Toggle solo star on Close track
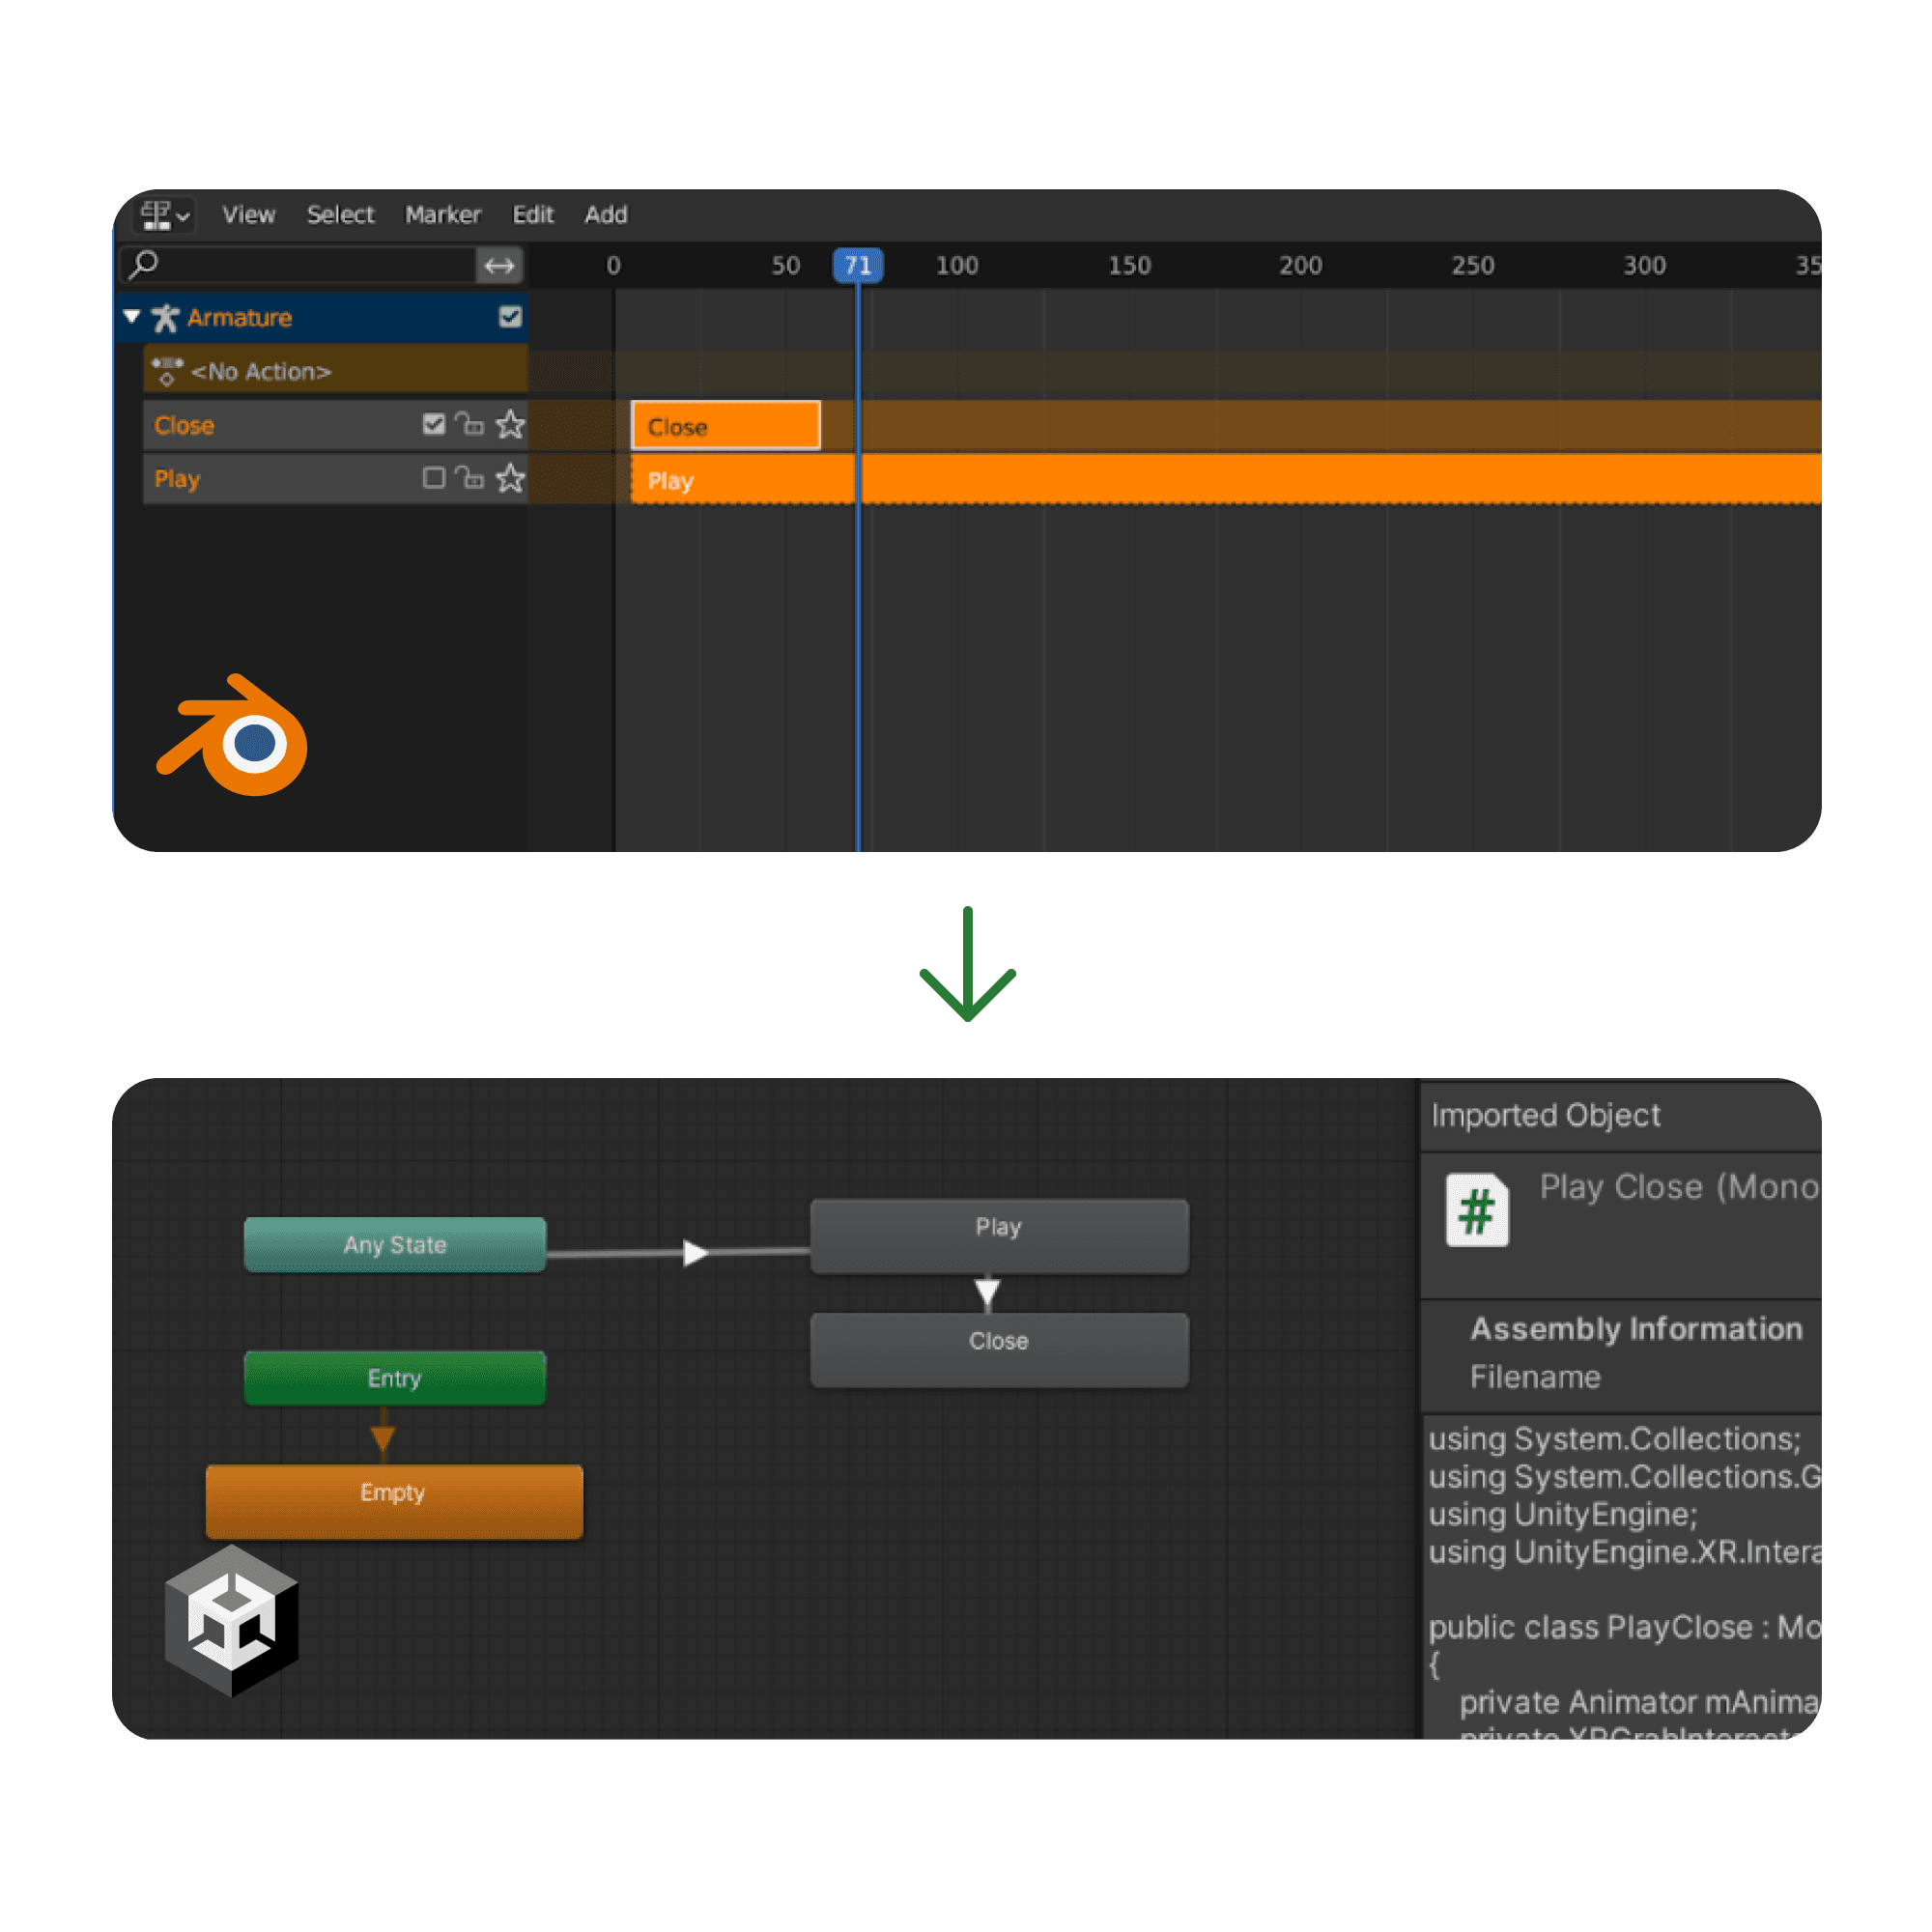This screenshot has height=1932, width=1932. click(x=510, y=425)
